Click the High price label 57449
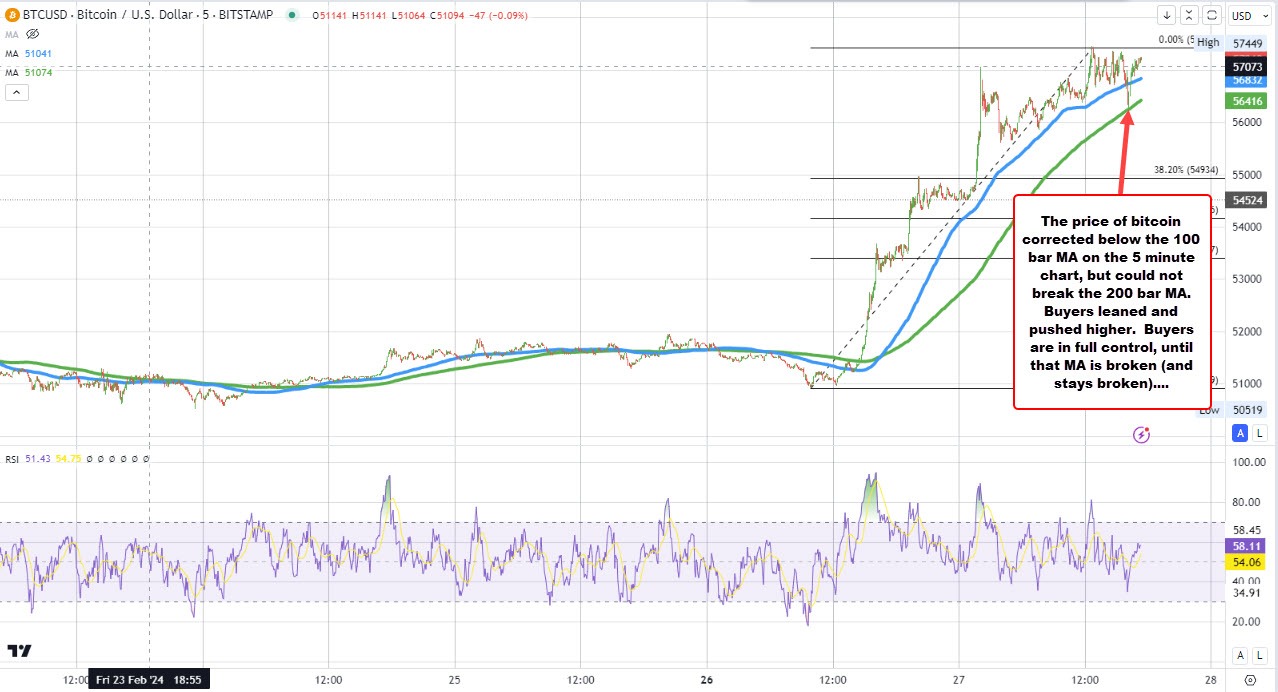Viewport: 1278px width, 692px height. [x=1247, y=42]
